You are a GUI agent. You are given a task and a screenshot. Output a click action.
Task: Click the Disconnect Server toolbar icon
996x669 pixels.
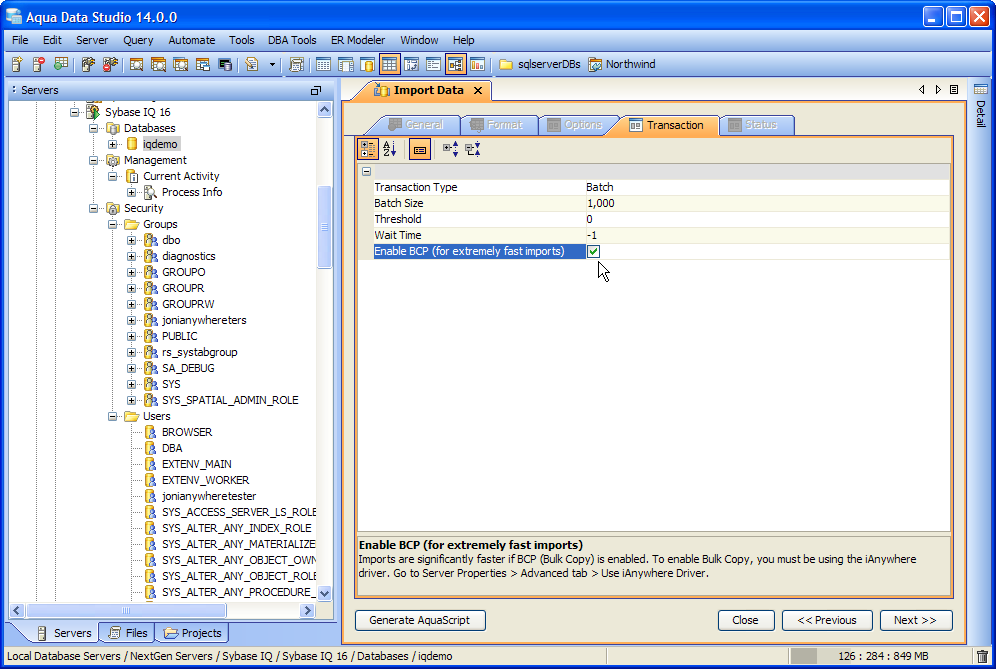[111, 64]
